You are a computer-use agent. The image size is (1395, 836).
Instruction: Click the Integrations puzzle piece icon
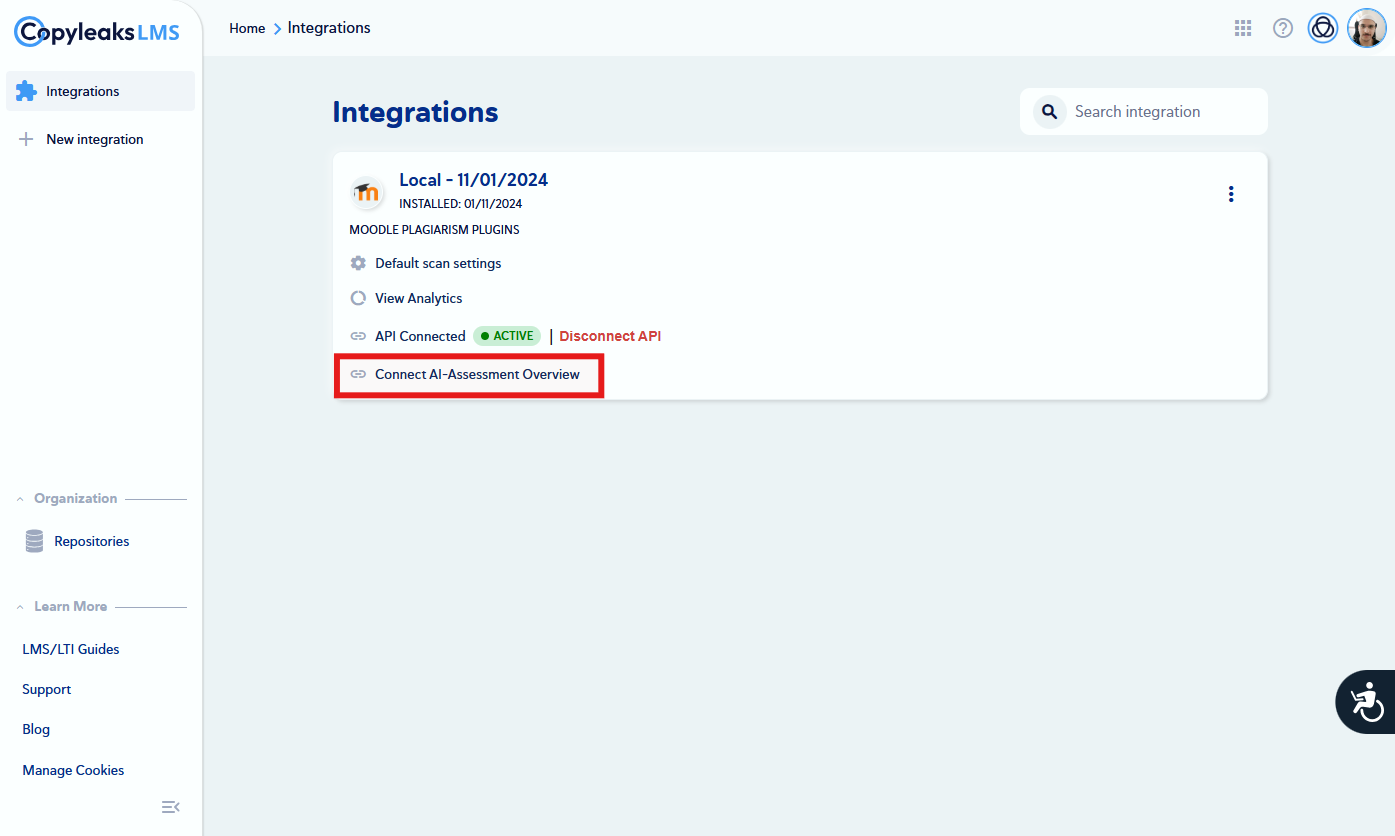[x=26, y=91]
